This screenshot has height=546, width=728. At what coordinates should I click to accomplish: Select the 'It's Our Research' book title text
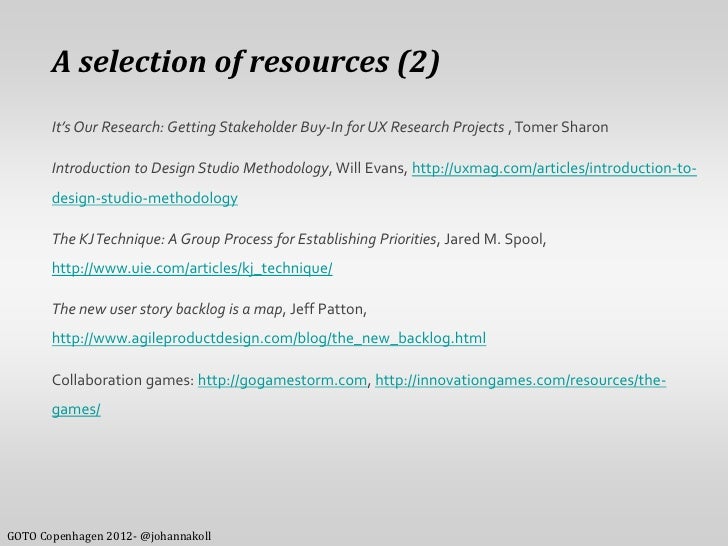click(x=278, y=127)
